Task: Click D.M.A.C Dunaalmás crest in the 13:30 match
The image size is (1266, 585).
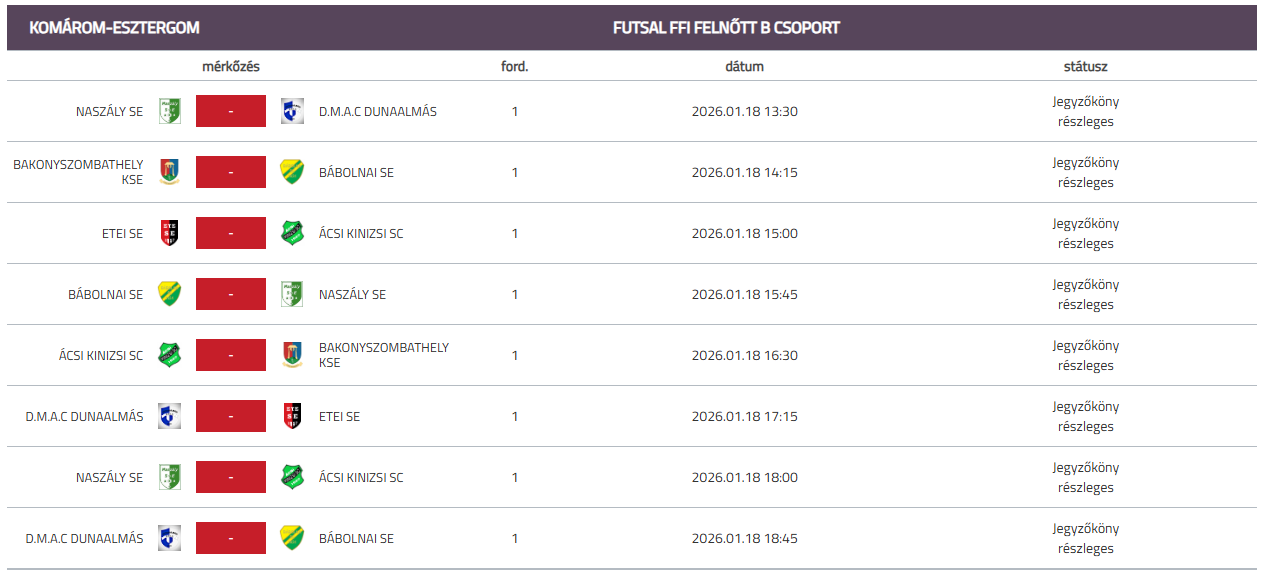Action: tap(292, 111)
